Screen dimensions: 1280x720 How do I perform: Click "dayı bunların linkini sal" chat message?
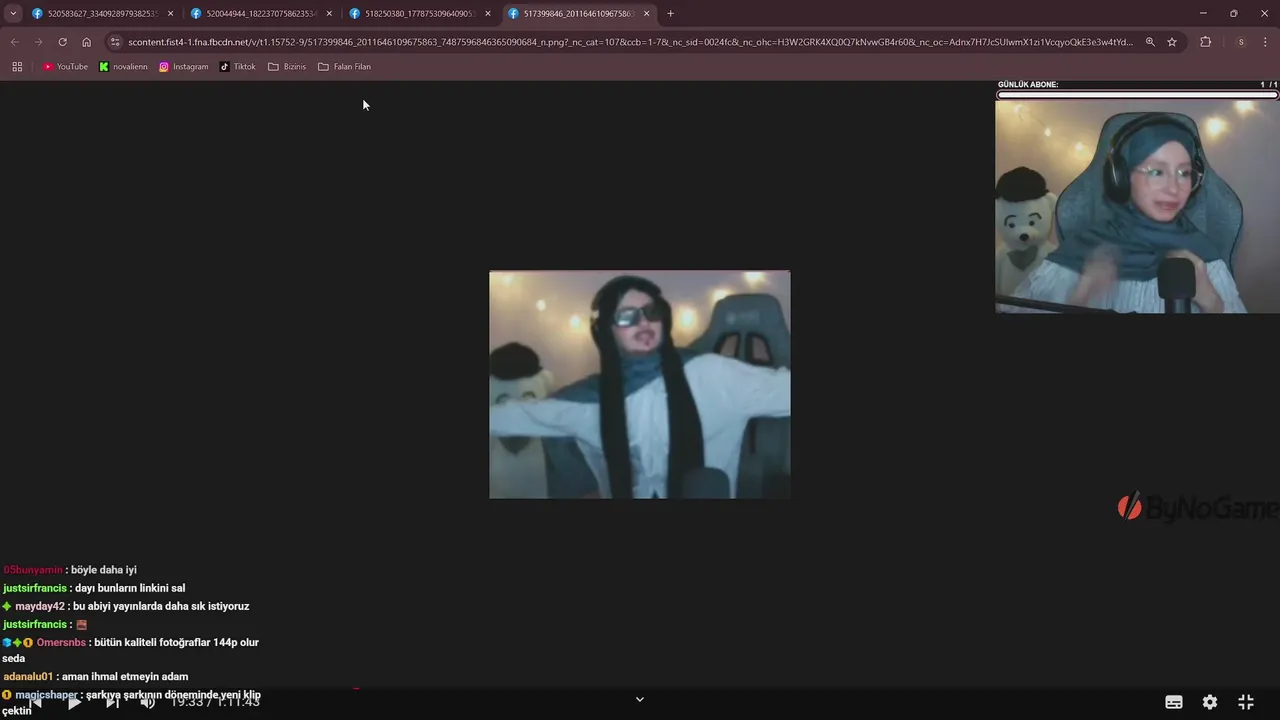(130, 588)
